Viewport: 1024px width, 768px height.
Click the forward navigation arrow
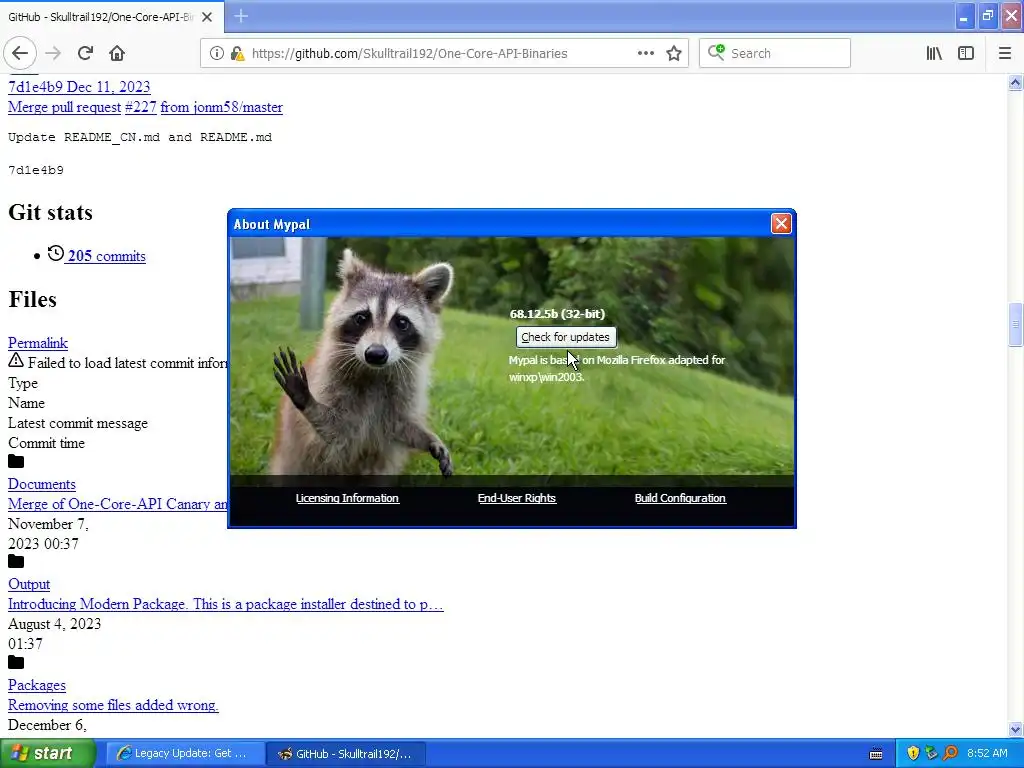coord(53,53)
